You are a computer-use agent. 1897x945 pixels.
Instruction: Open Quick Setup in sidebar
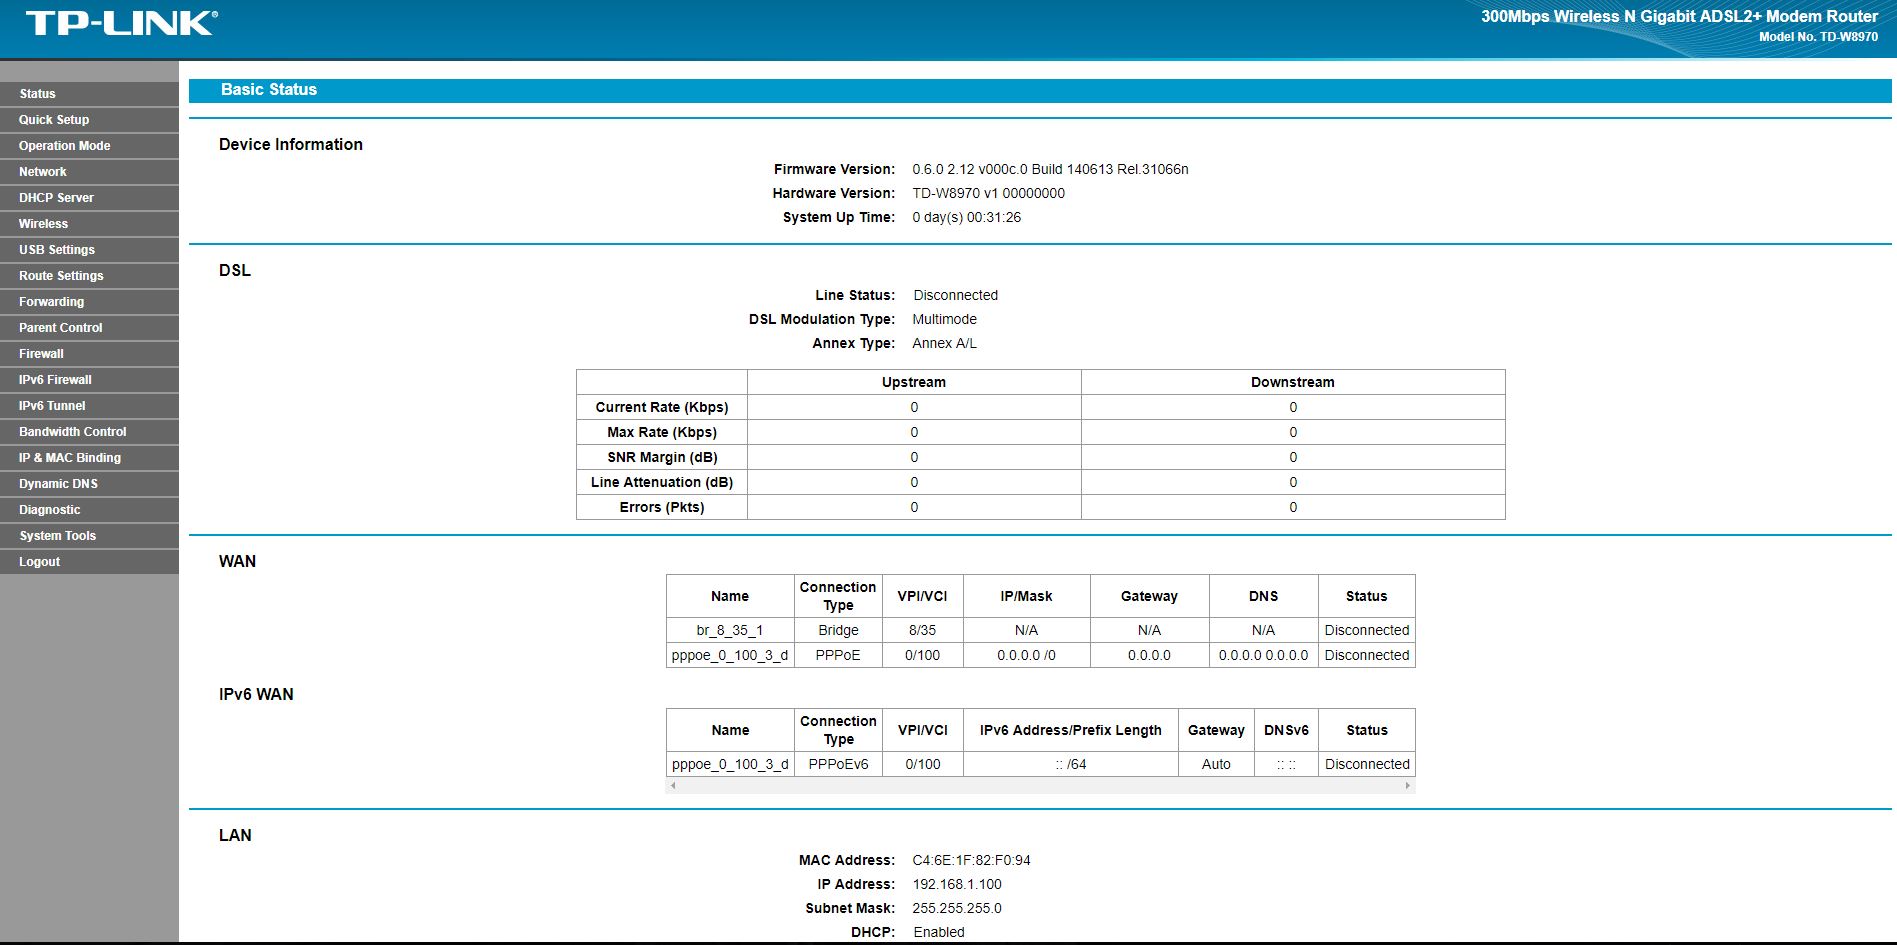click(89, 119)
